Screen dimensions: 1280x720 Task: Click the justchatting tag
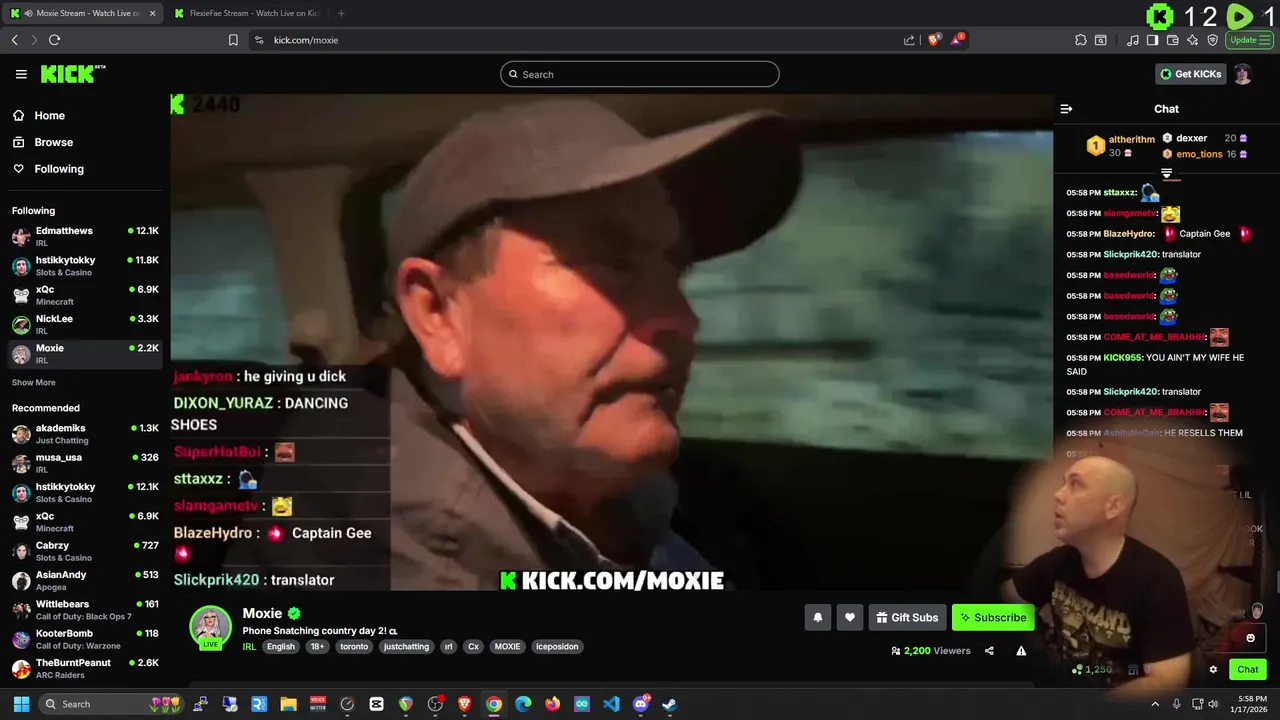point(406,647)
